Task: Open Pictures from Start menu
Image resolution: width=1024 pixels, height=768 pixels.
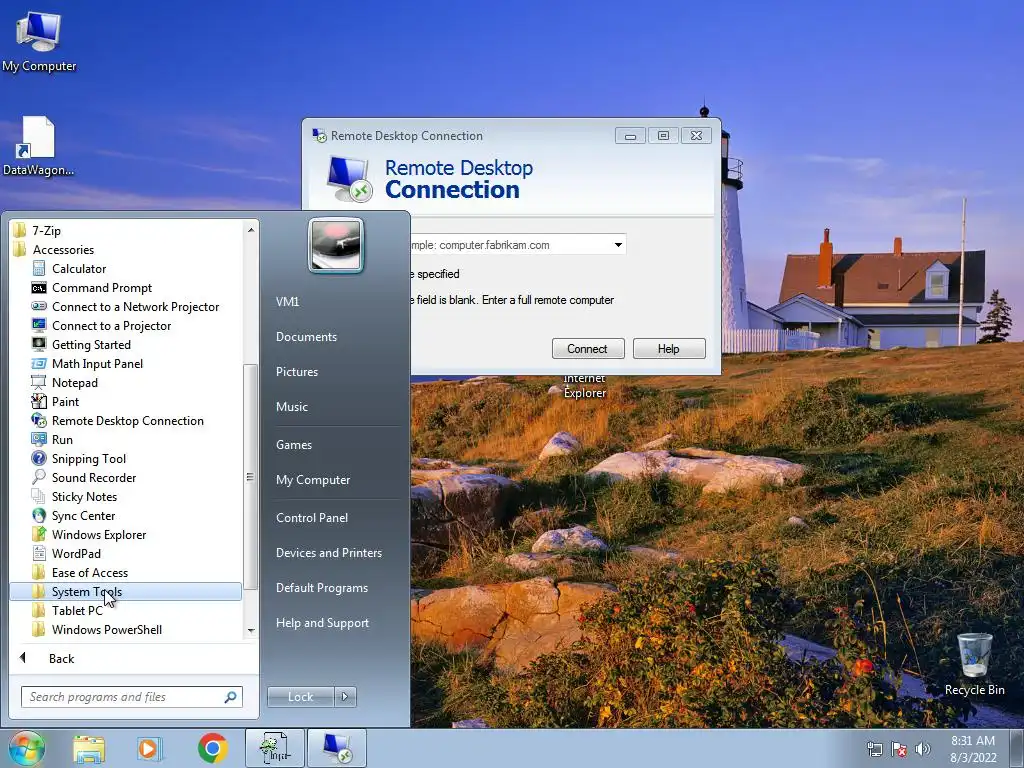Action: [x=296, y=372]
